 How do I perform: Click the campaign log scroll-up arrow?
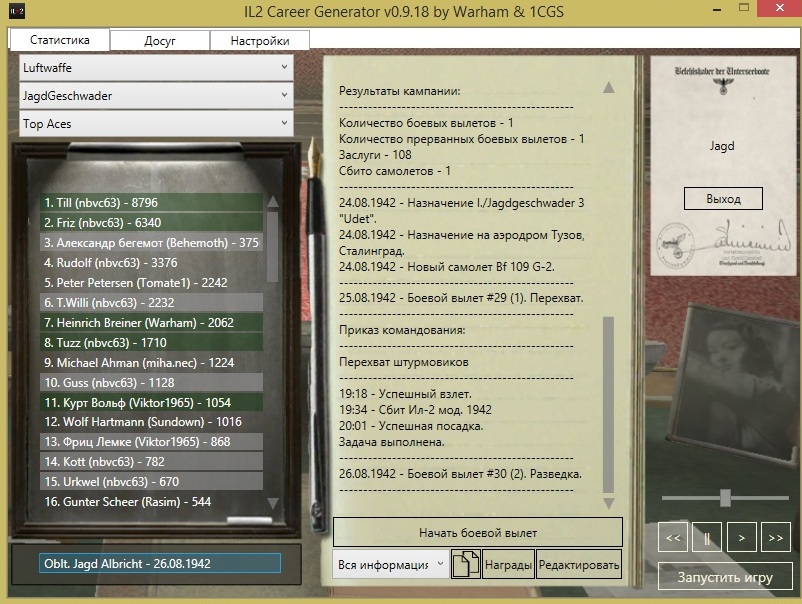click(x=609, y=87)
